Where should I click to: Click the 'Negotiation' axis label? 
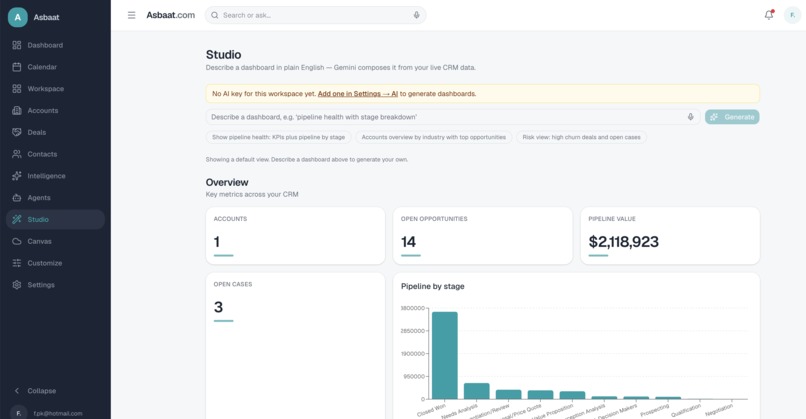click(x=719, y=410)
